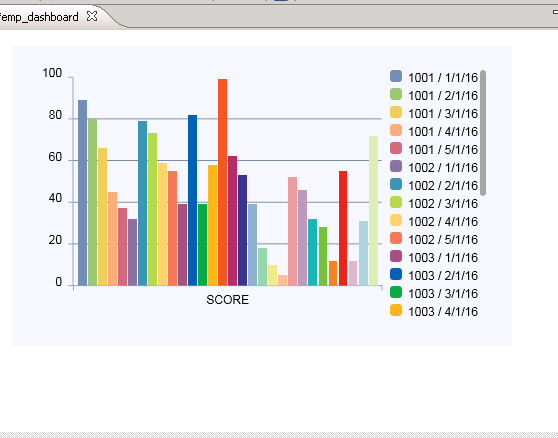Click the 1001 / 2/1/16 green legend swatch
The width and height of the screenshot is (558, 438).
396,94
